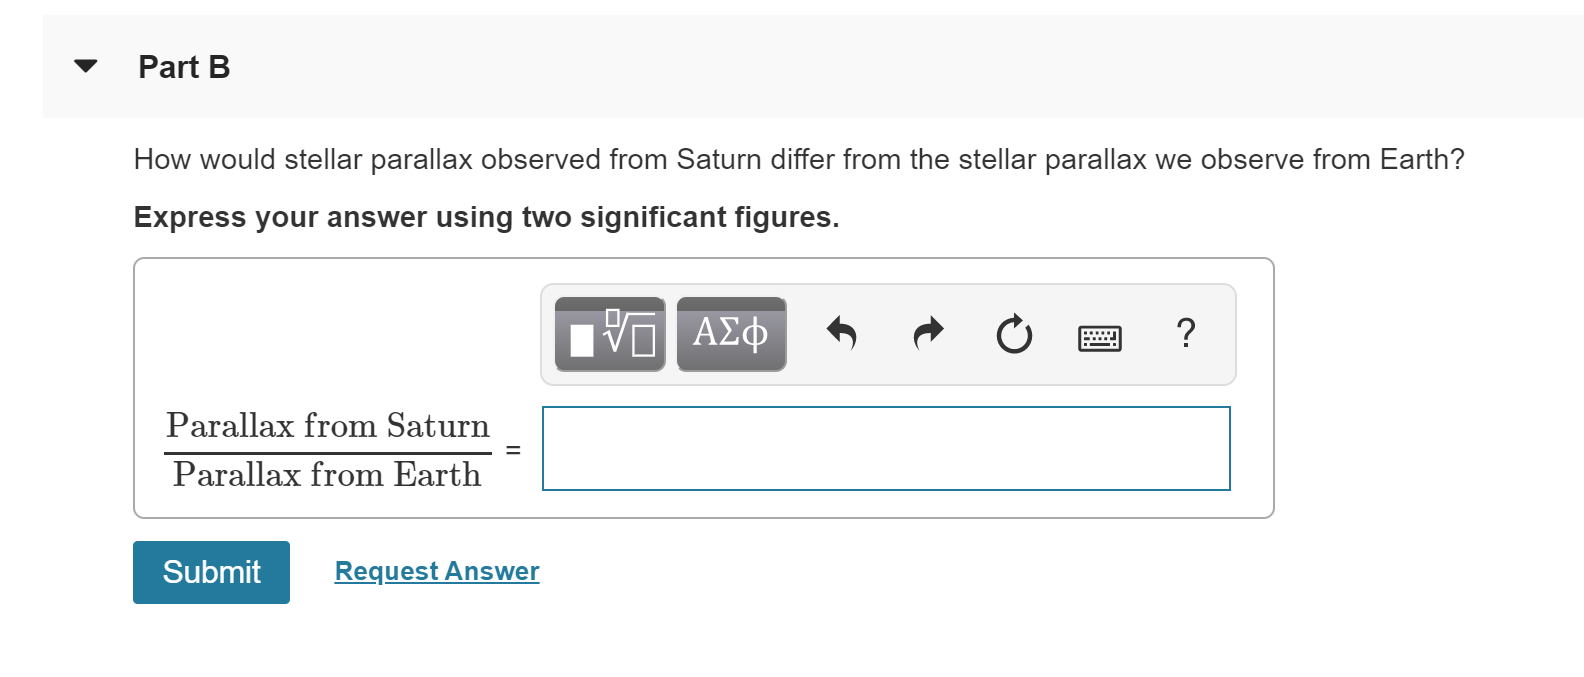Select the equals sign beside the fraction

pyautogui.click(x=515, y=449)
